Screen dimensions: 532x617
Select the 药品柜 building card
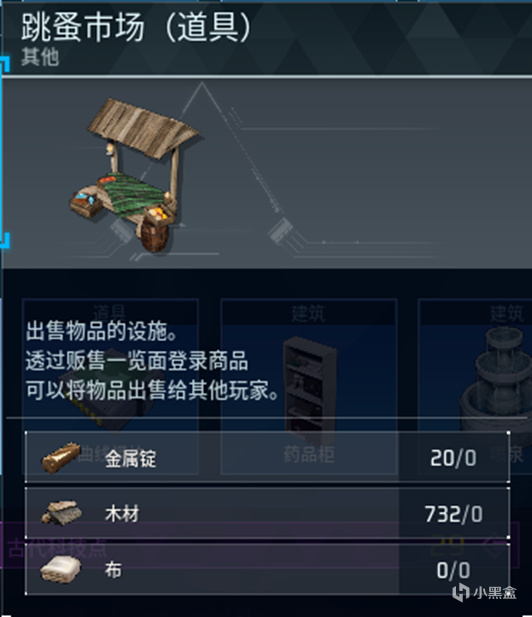[x=309, y=386]
